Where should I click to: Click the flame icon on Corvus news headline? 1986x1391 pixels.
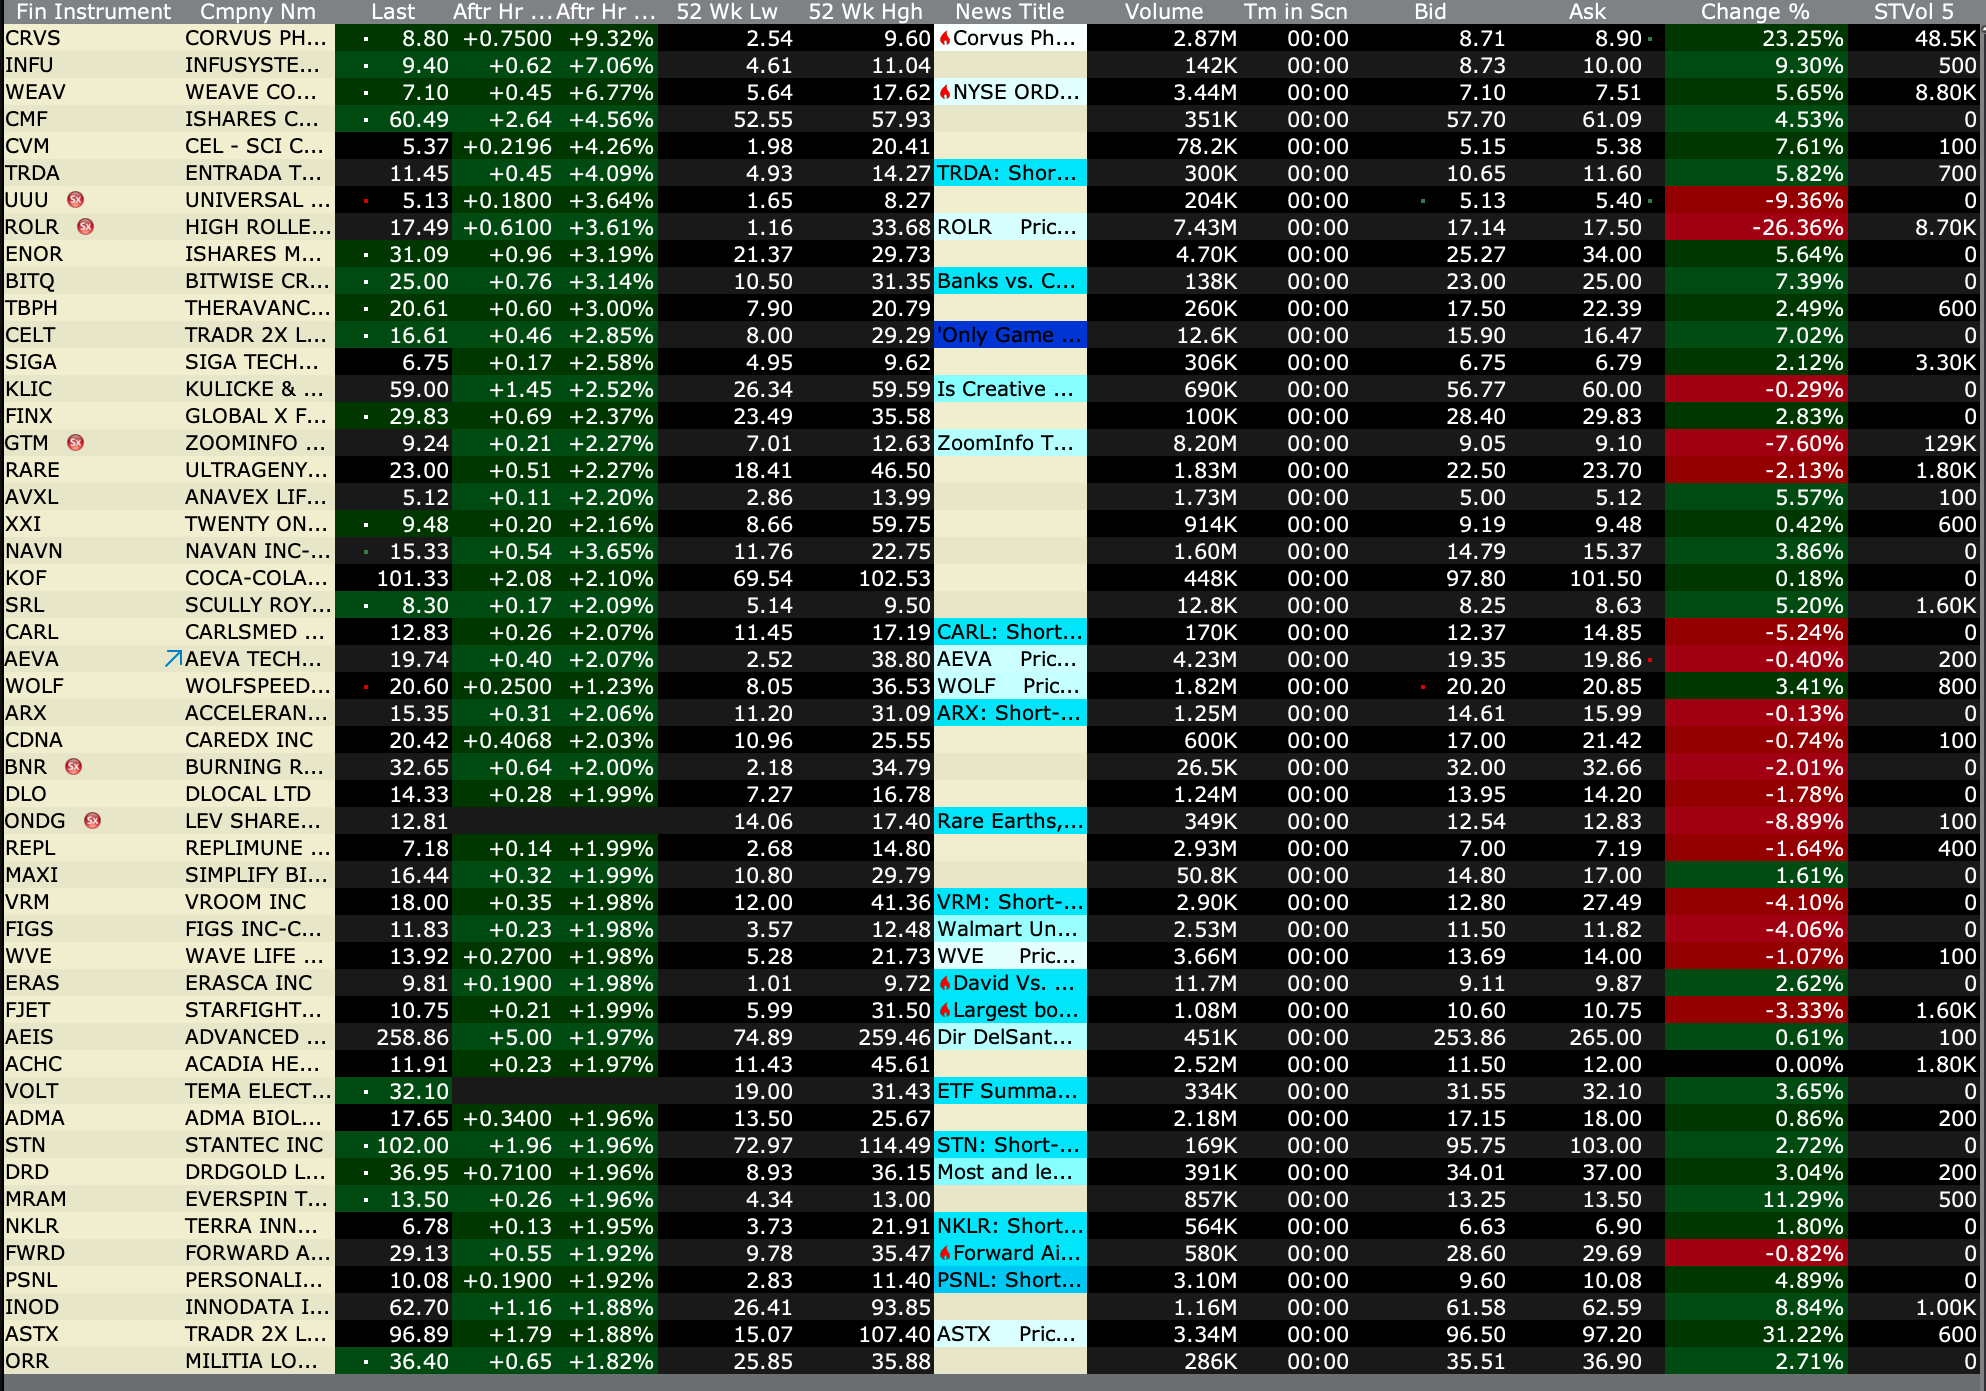(x=945, y=39)
